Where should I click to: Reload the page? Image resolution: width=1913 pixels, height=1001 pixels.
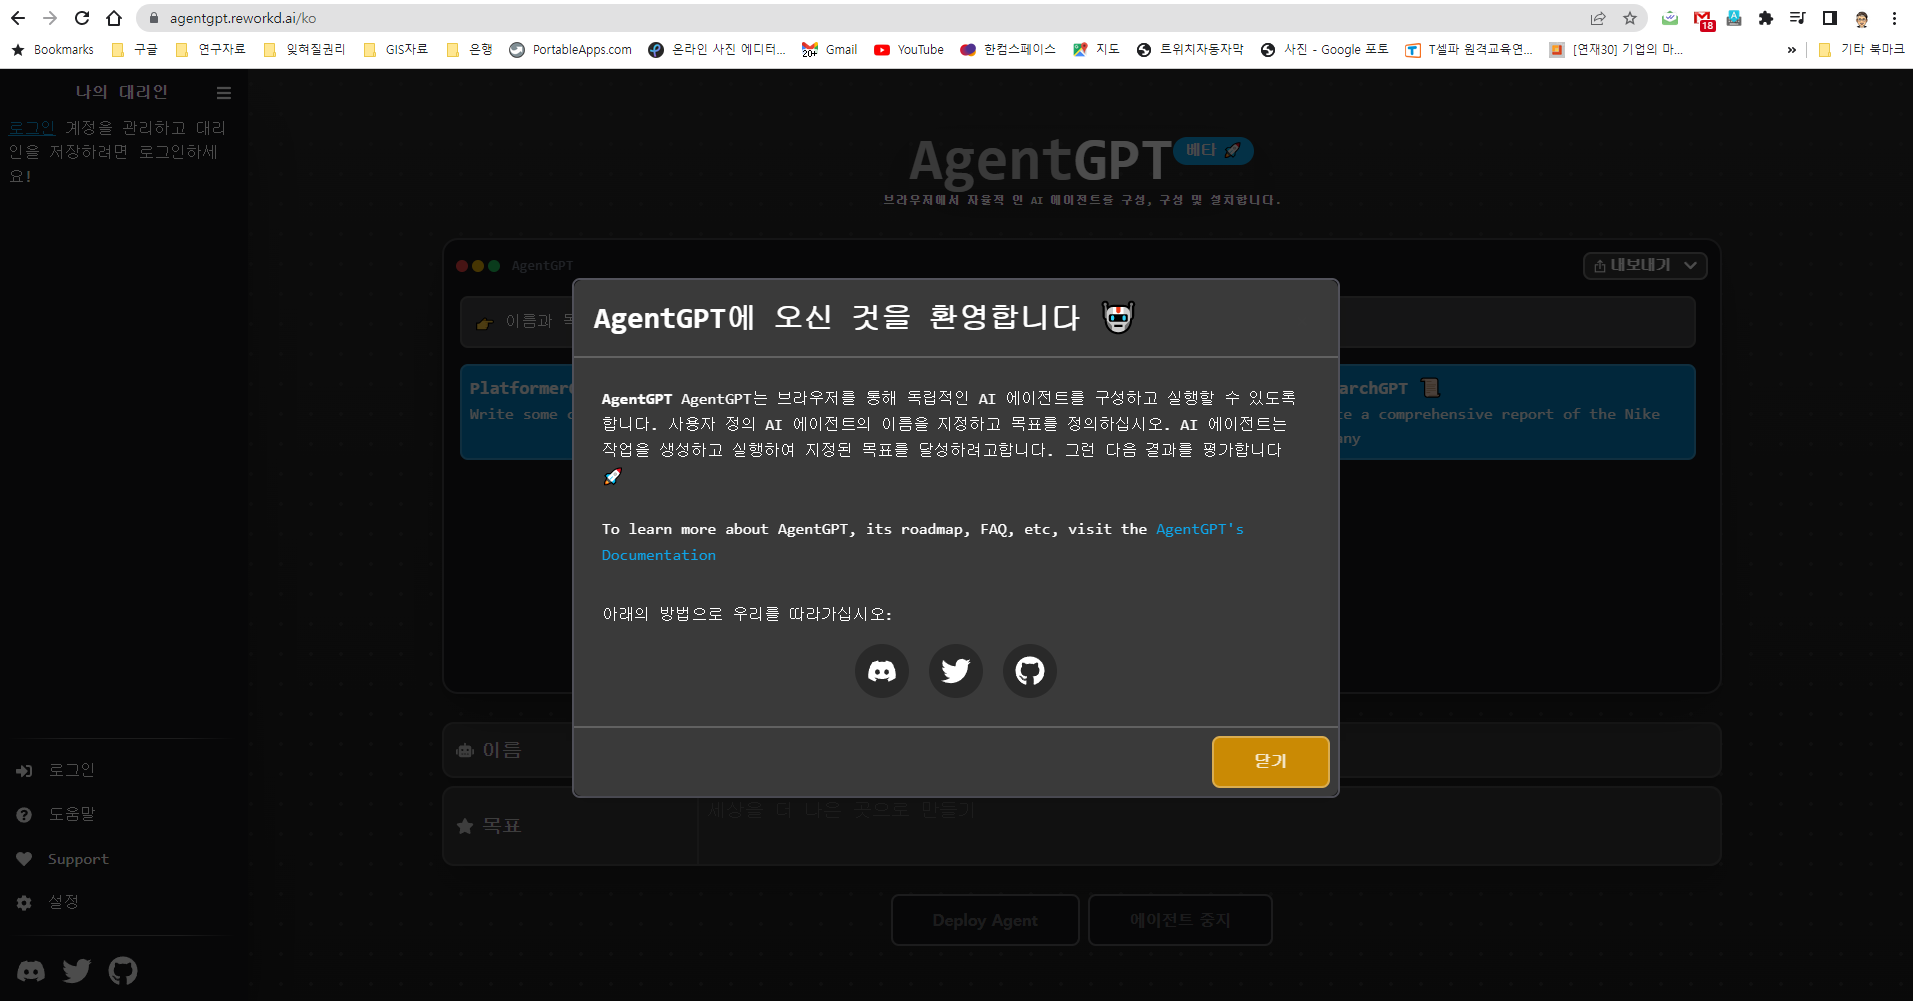click(82, 18)
